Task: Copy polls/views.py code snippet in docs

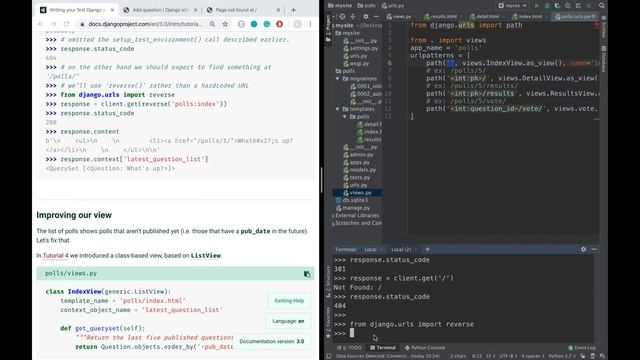Action: click(307, 274)
